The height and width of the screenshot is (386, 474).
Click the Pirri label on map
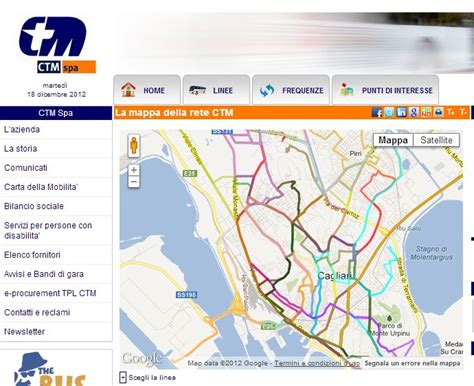pyautogui.click(x=355, y=154)
